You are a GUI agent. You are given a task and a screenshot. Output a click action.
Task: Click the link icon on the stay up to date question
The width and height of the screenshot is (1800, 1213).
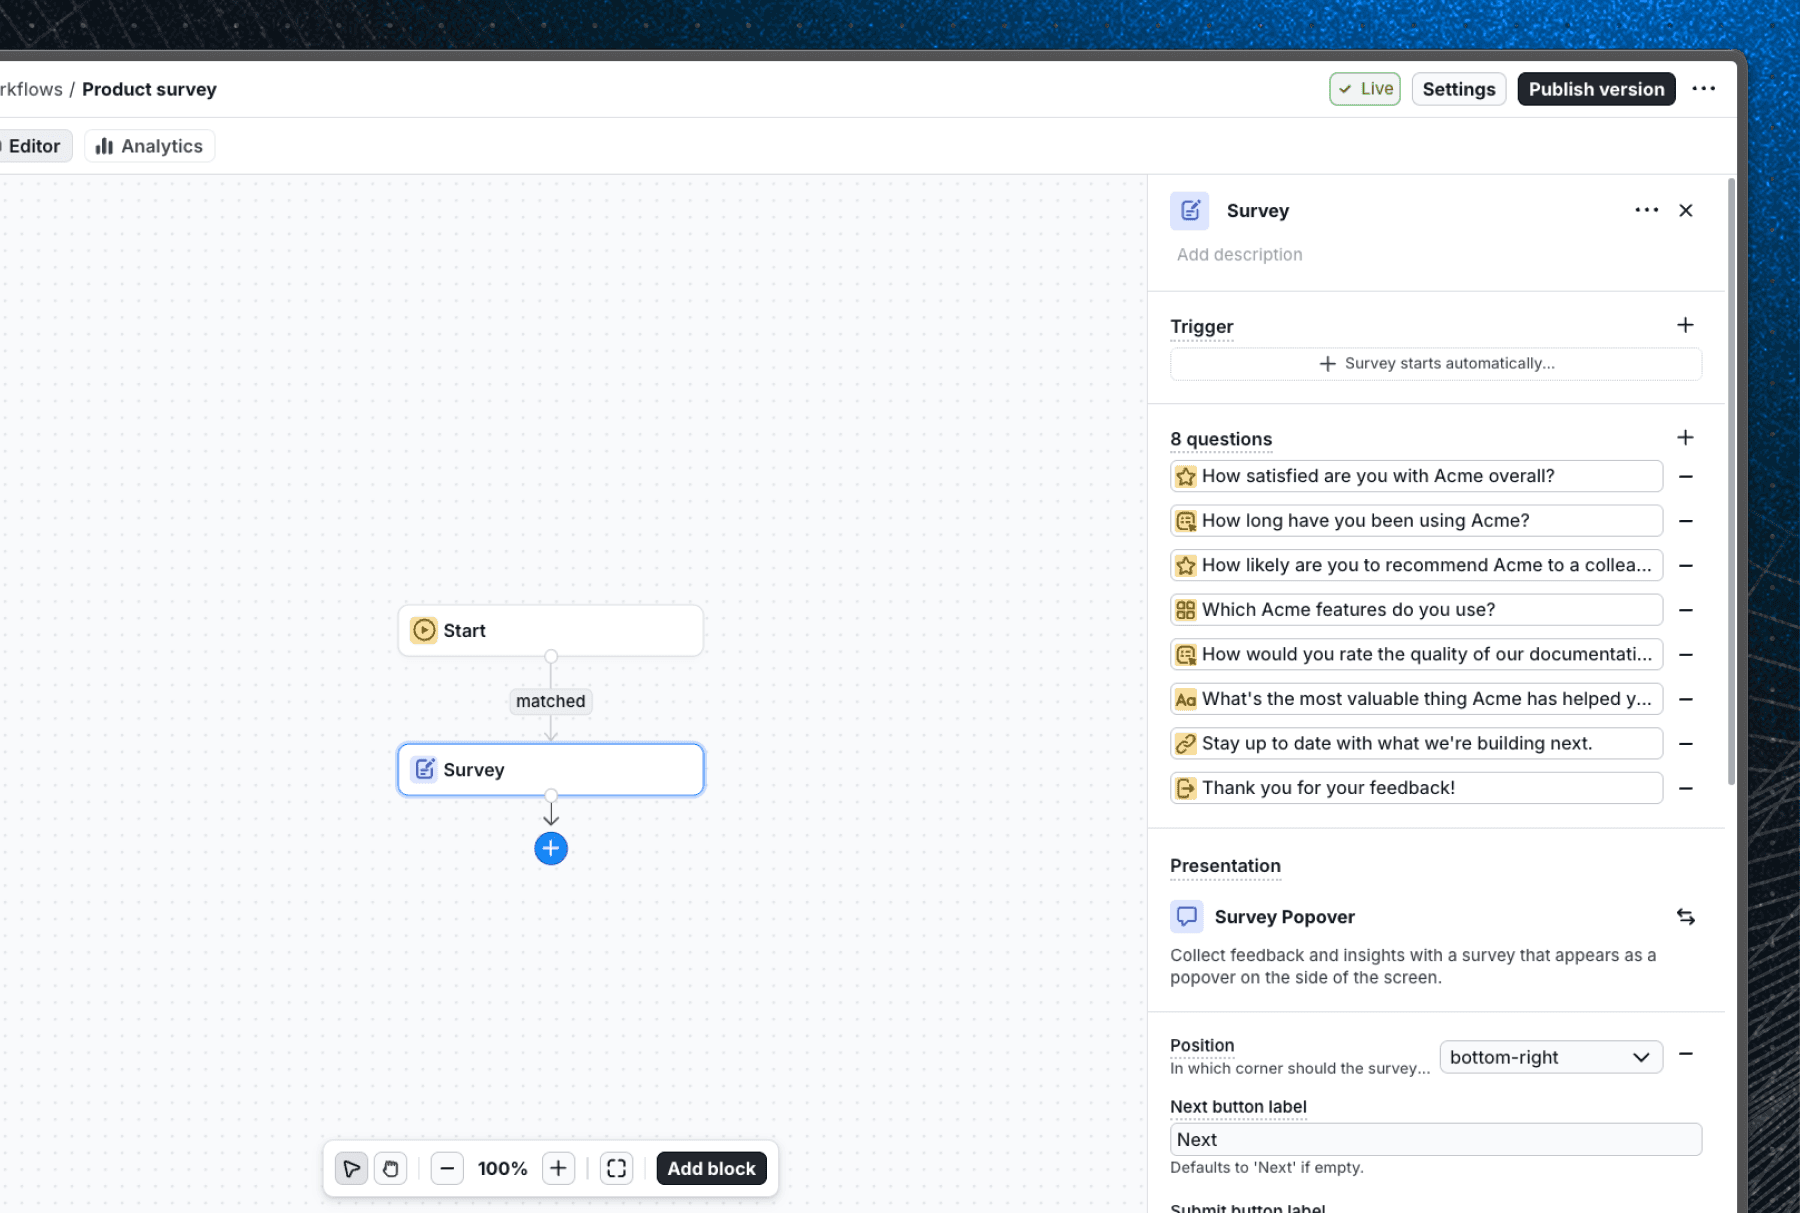click(x=1186, y=743)
